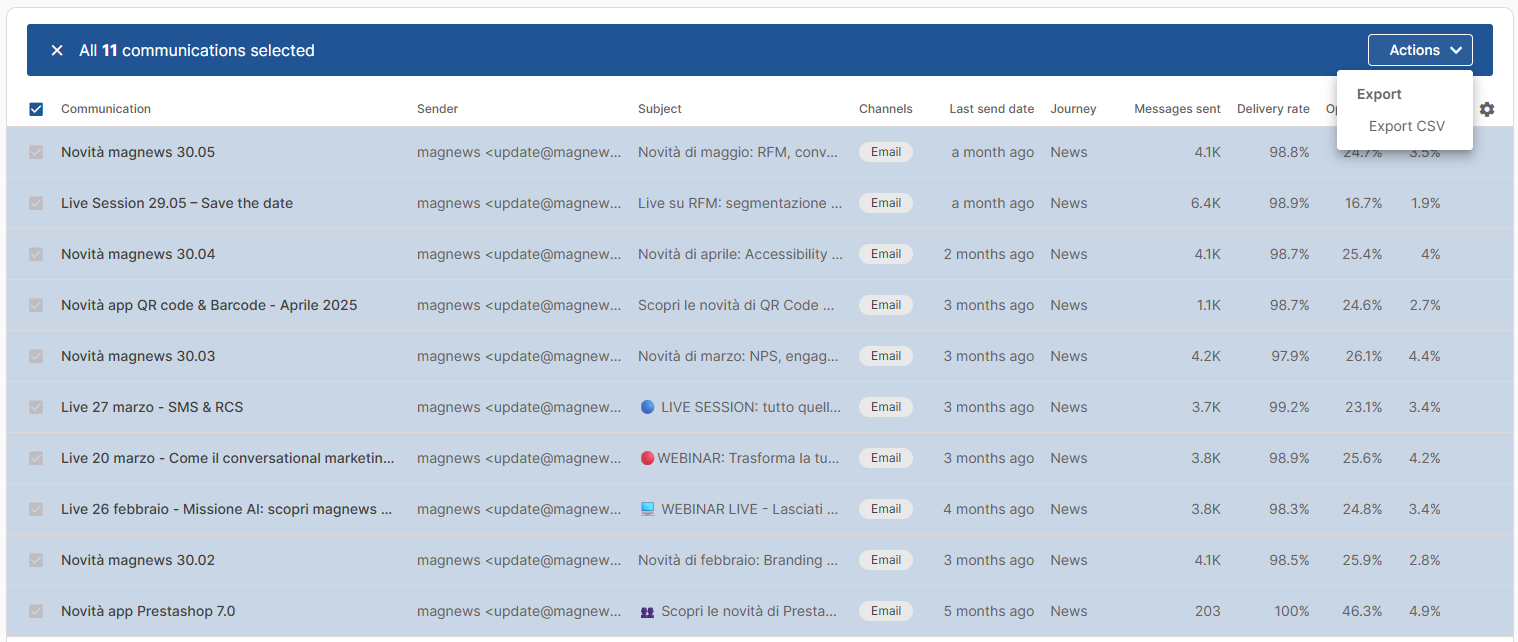Uncheck the Novità magnews 30.05 row checkbox

pos(36,152)
